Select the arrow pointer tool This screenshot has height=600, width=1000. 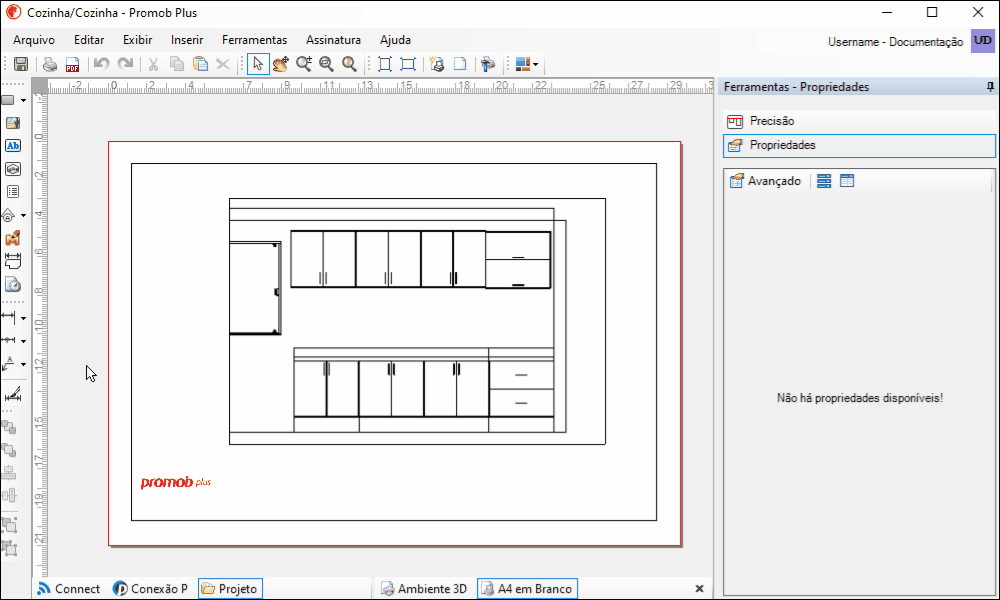coord(258,64)
